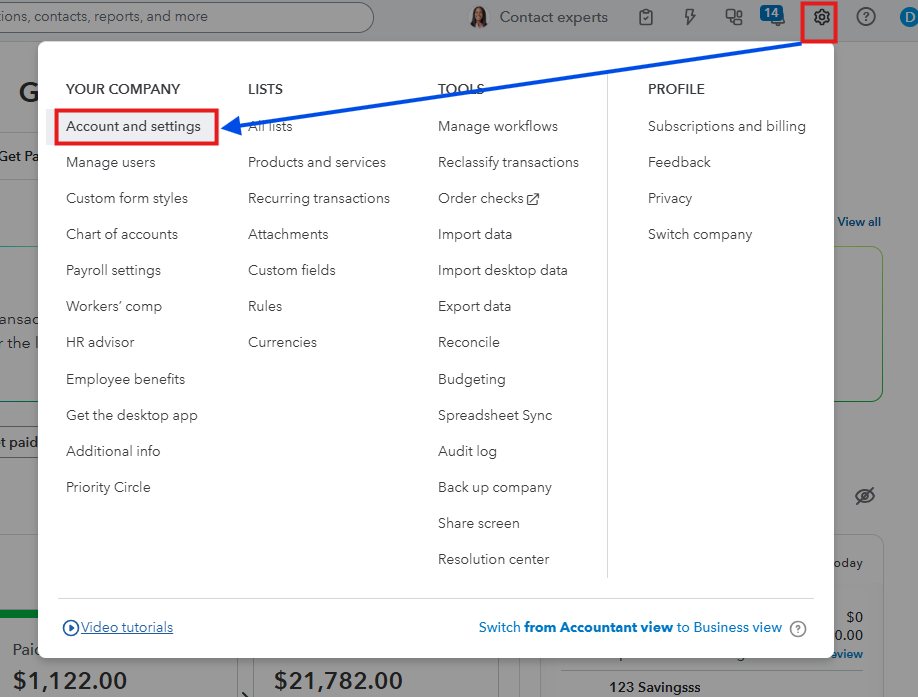Click the $21,782.00 amount
918x697 pixels.
point(338,681)
